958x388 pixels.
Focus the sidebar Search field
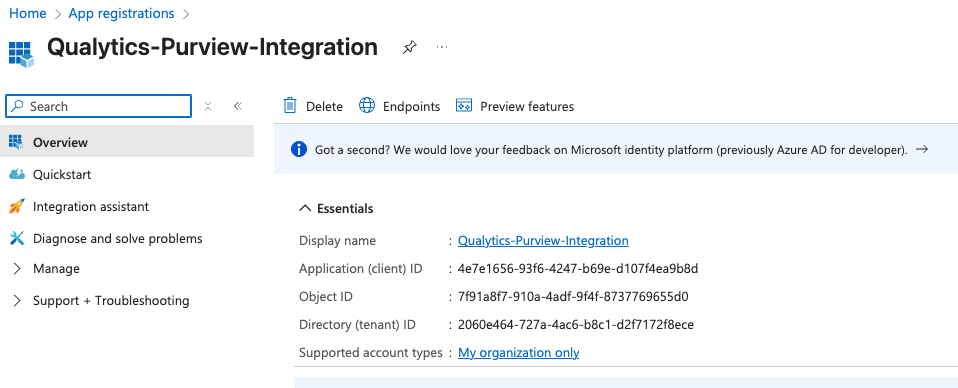98,106
